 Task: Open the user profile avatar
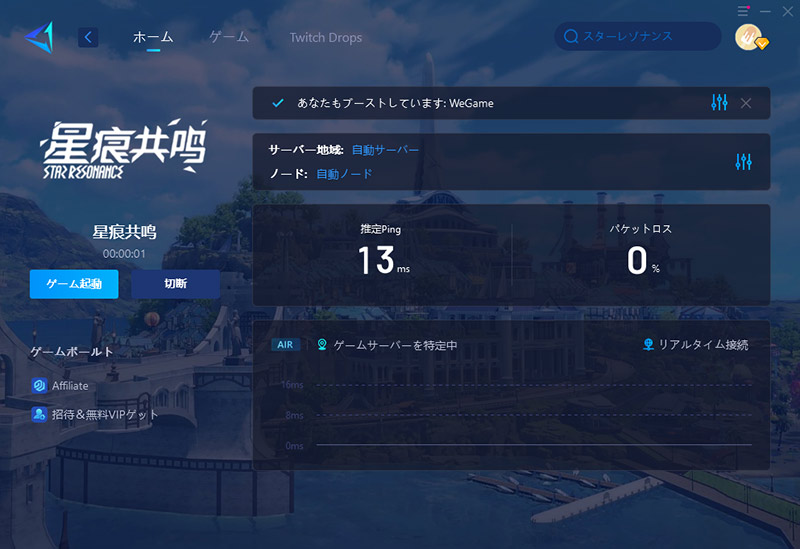click(750, 37)
